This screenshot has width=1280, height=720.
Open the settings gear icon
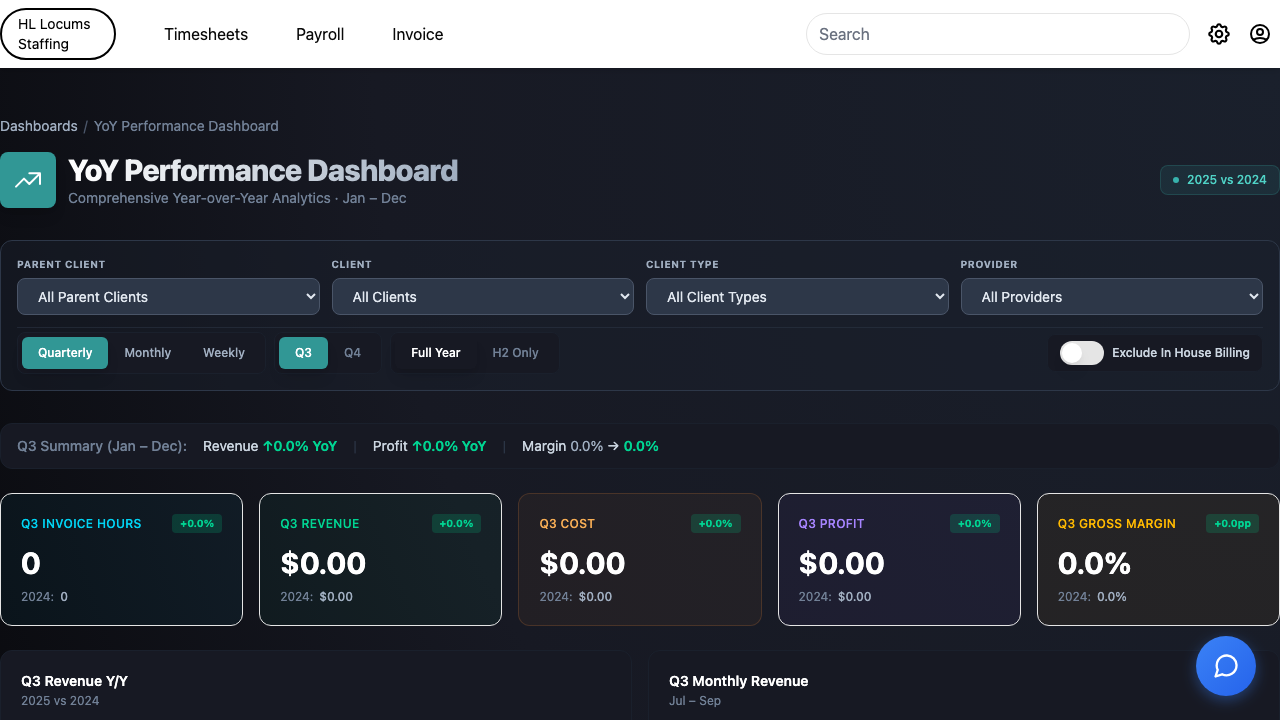(1218, 34)
